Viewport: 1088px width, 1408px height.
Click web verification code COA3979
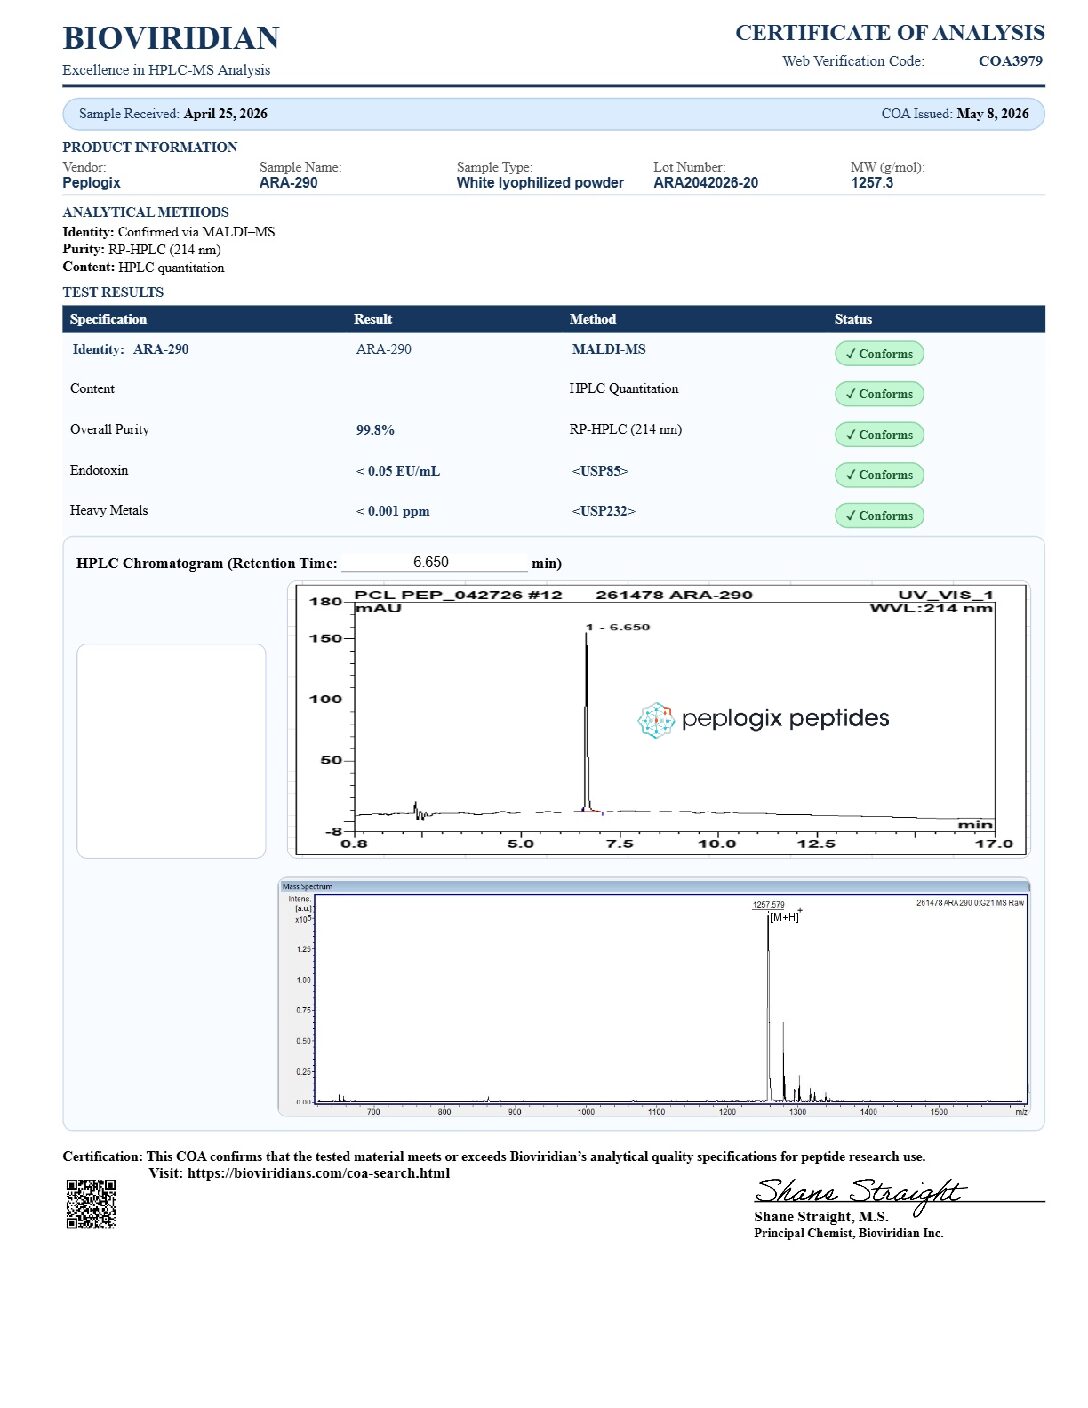[1010, 61]
